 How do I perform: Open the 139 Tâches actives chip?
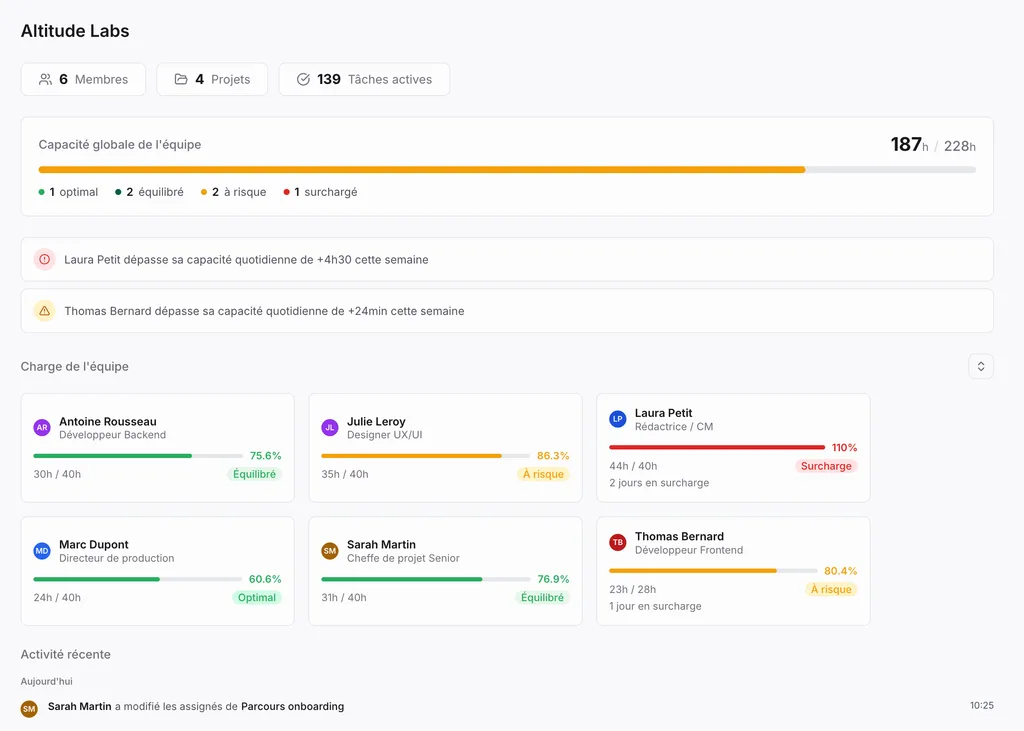pos(364,79)
